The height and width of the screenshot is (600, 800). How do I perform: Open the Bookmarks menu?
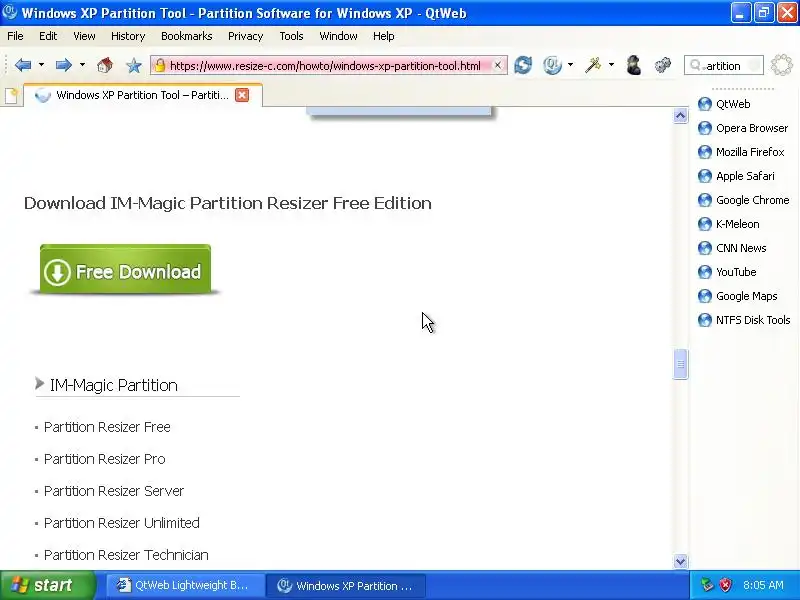coord(187,36)
